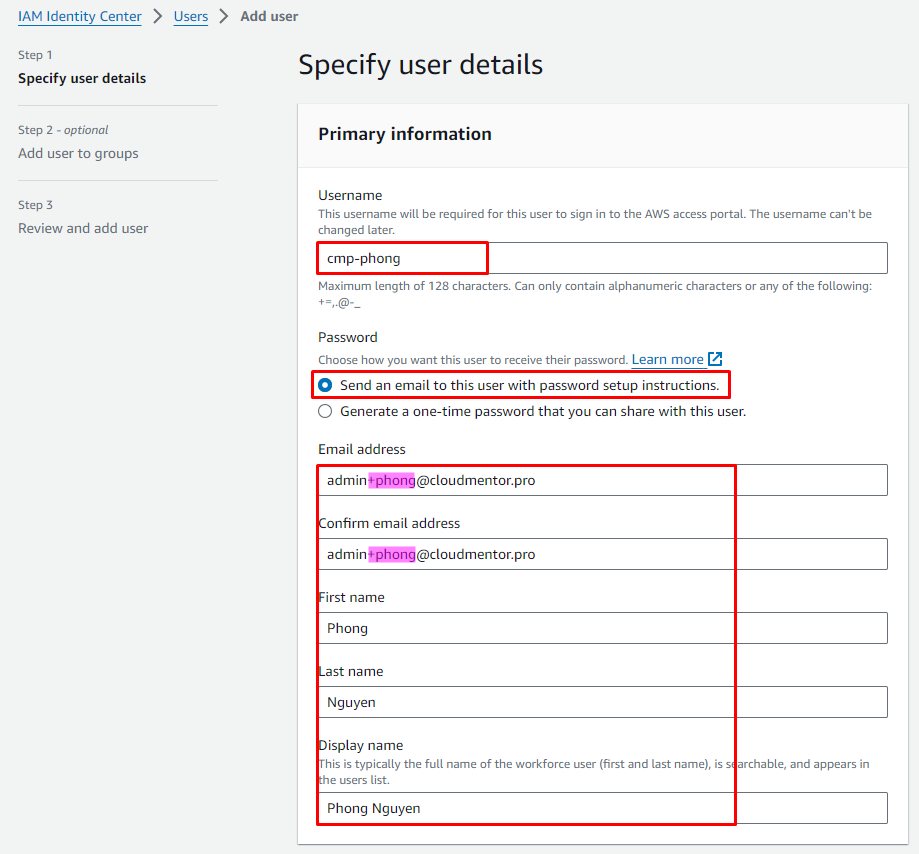Image resolution: width=919 pixels, height=854 pixels.
Task: Choose Generate a one-time password option
Action: (x=325, y=411)
